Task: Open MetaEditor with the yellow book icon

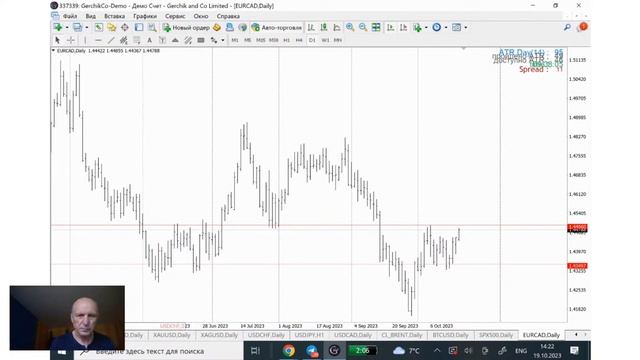Action: 217,27
